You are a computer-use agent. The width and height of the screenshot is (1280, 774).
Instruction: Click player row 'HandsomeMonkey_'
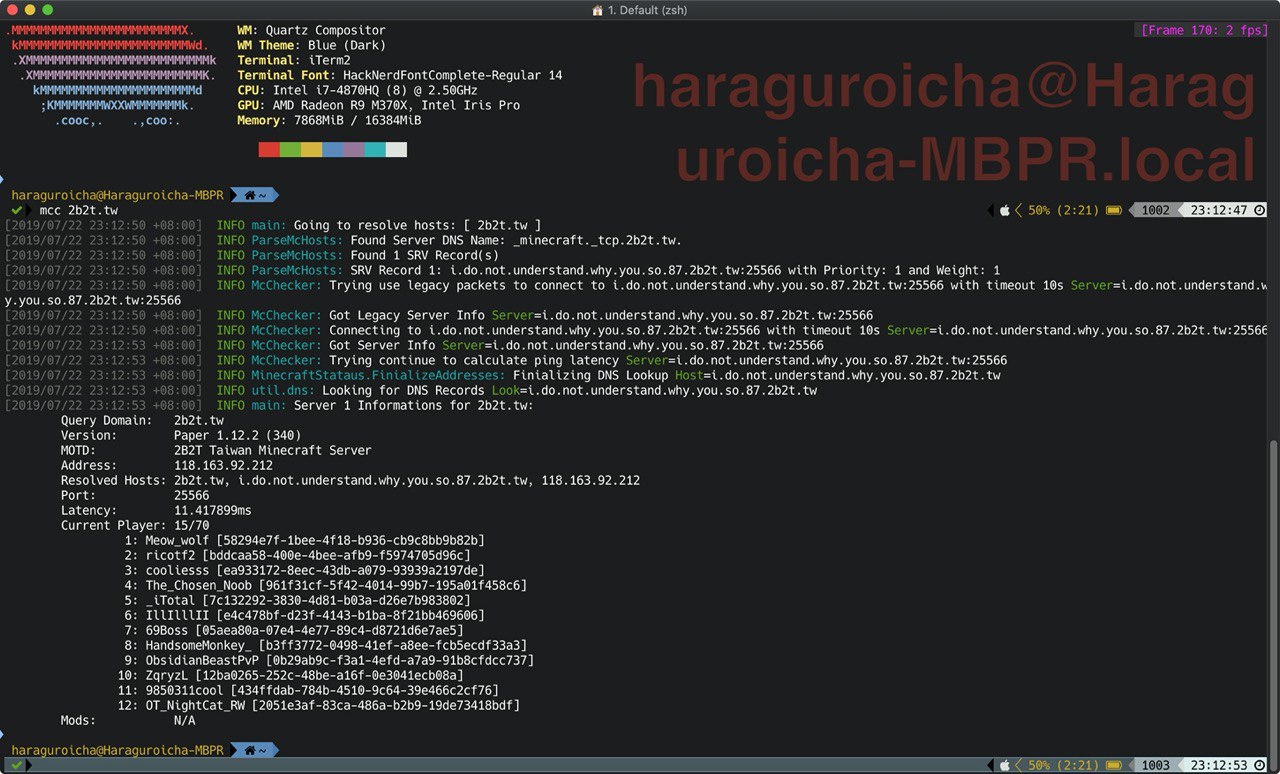(325, 645)
